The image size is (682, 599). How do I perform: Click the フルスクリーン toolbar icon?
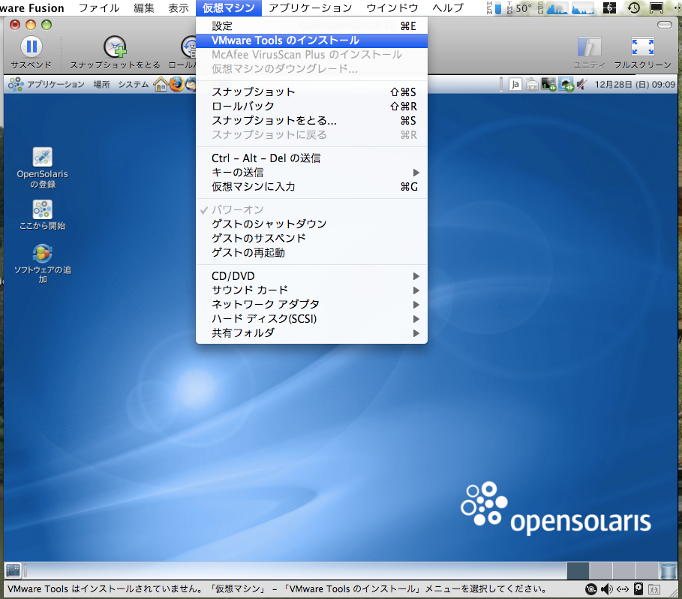coord(642,47)
